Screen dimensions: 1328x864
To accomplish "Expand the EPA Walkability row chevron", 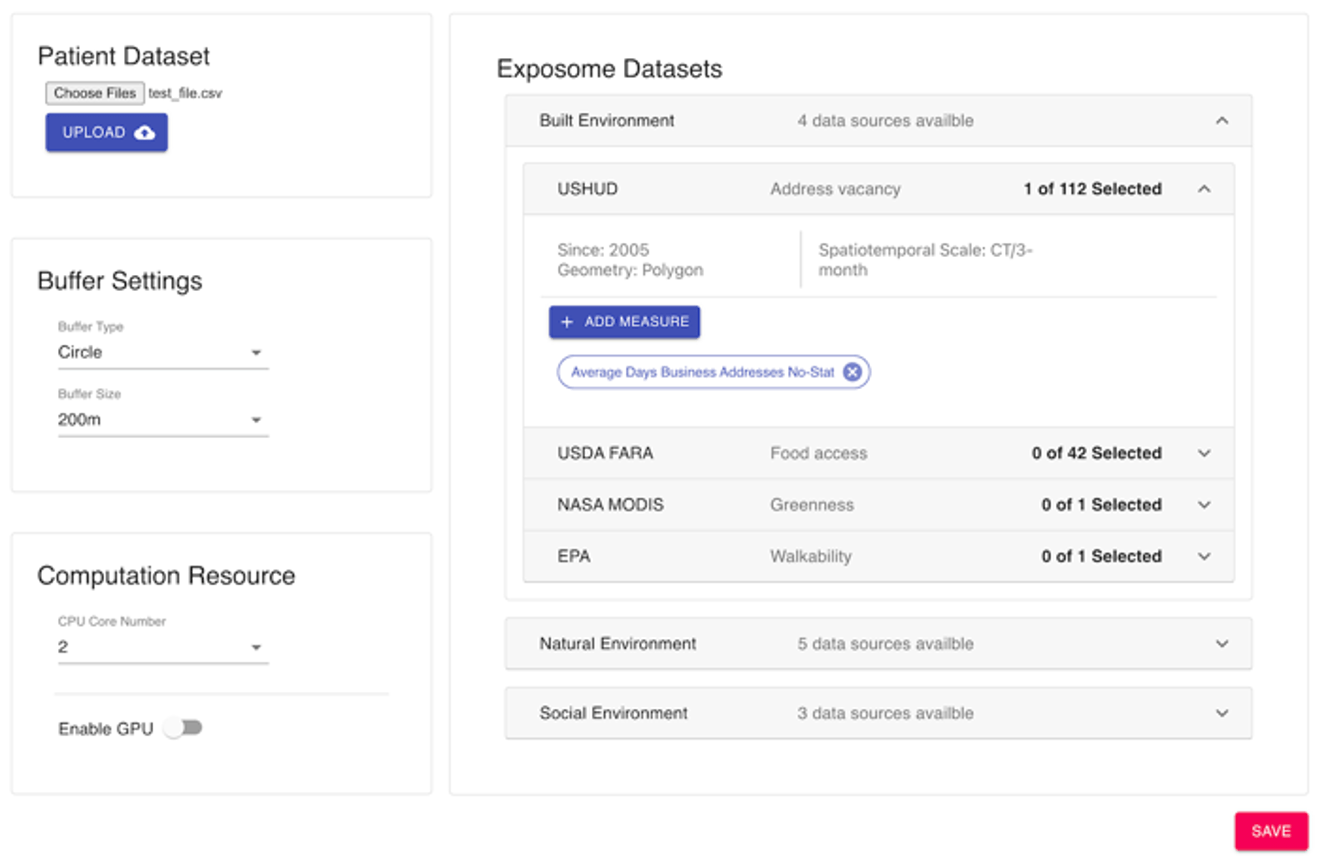I will (1204, 556).
